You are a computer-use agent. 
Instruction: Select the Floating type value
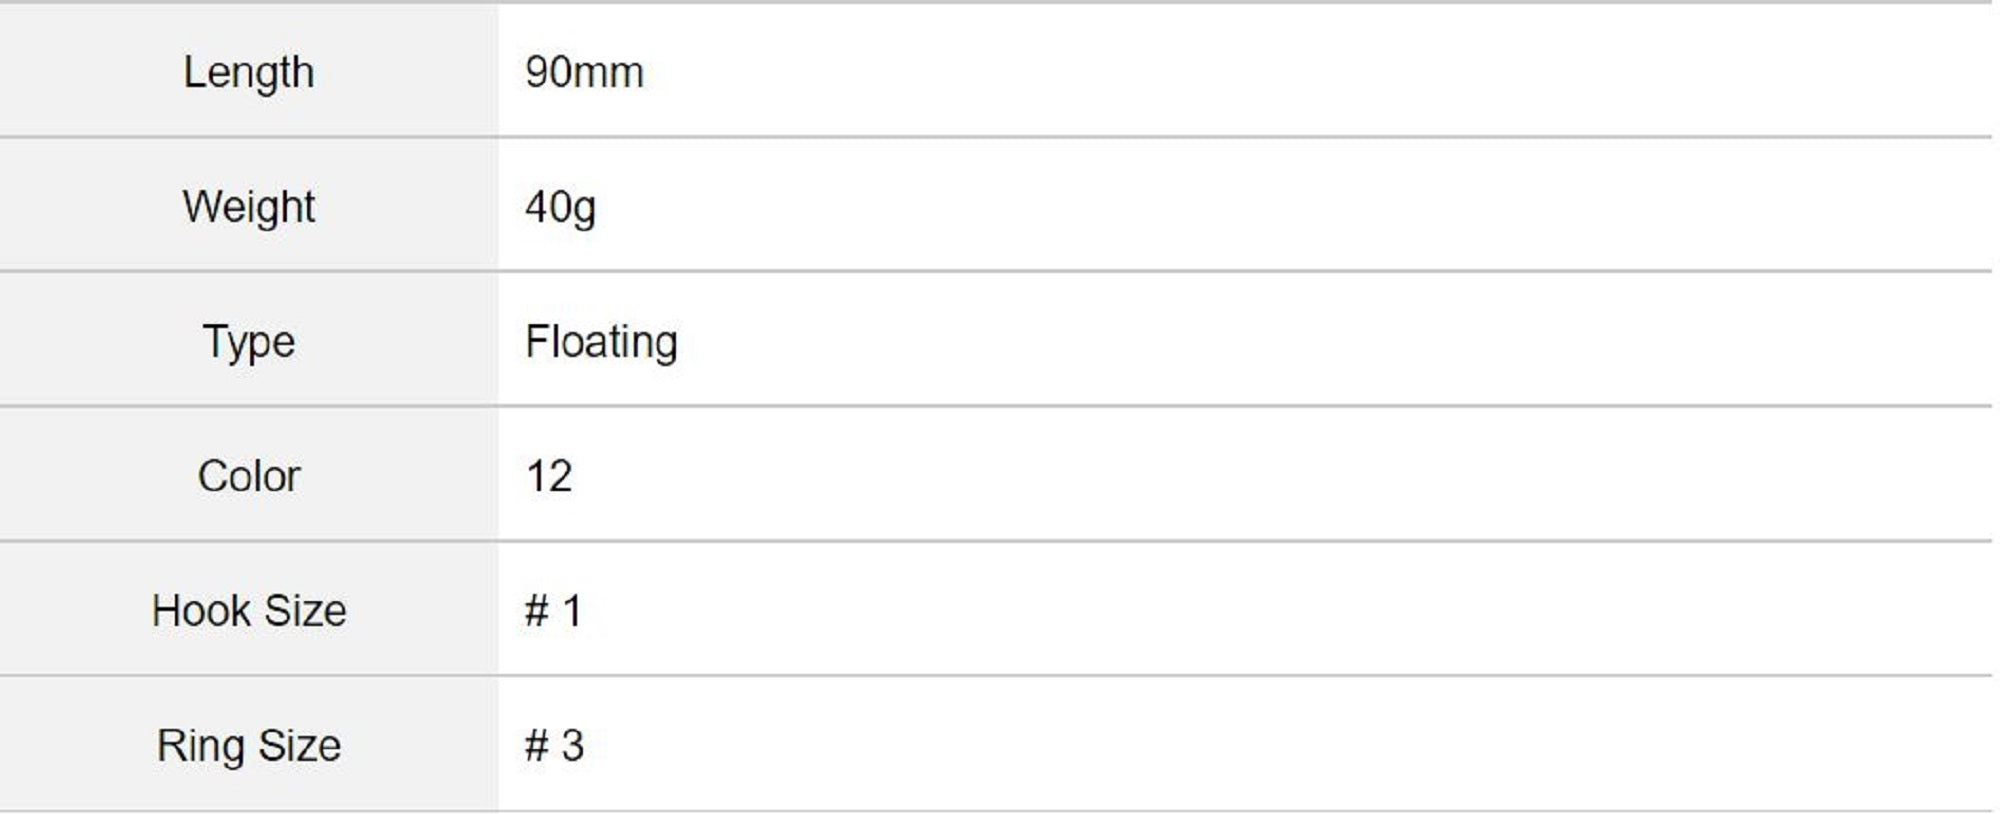click(601, 342)
